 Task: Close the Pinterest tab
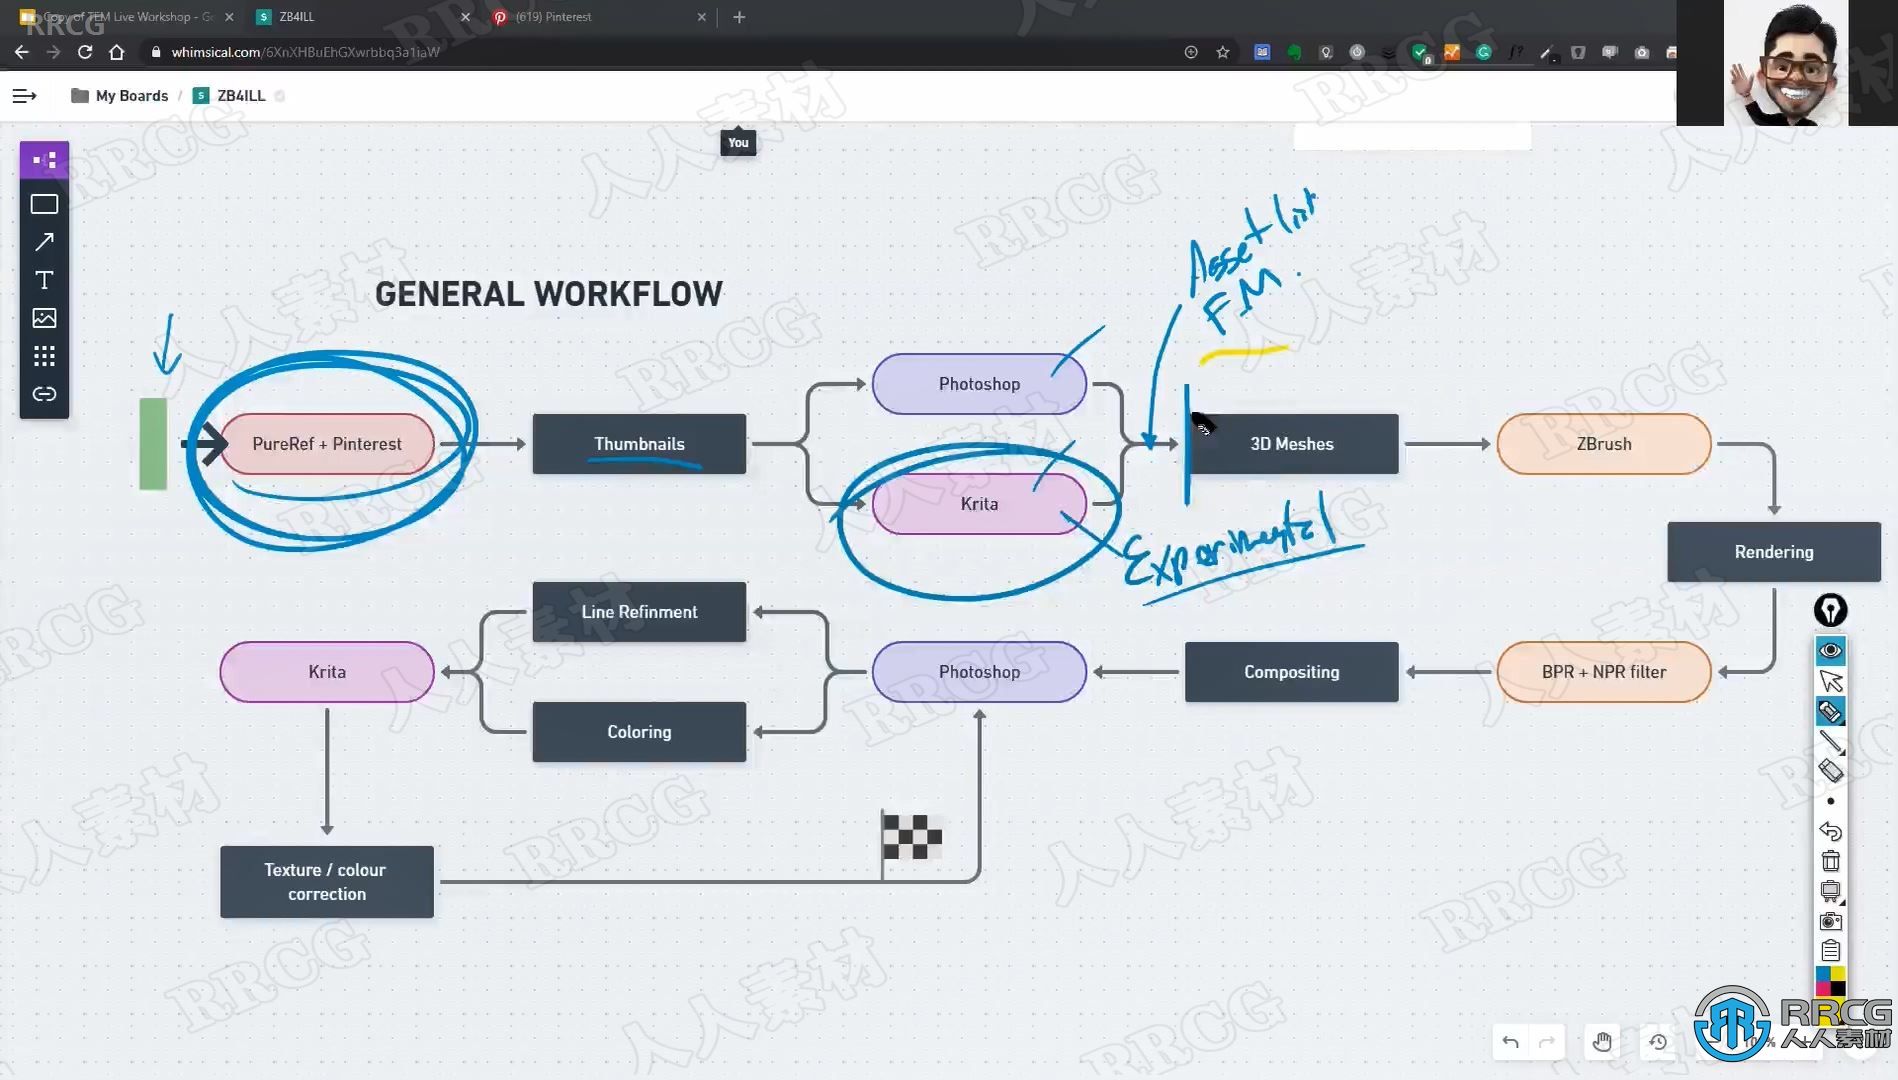click(701, 17)
